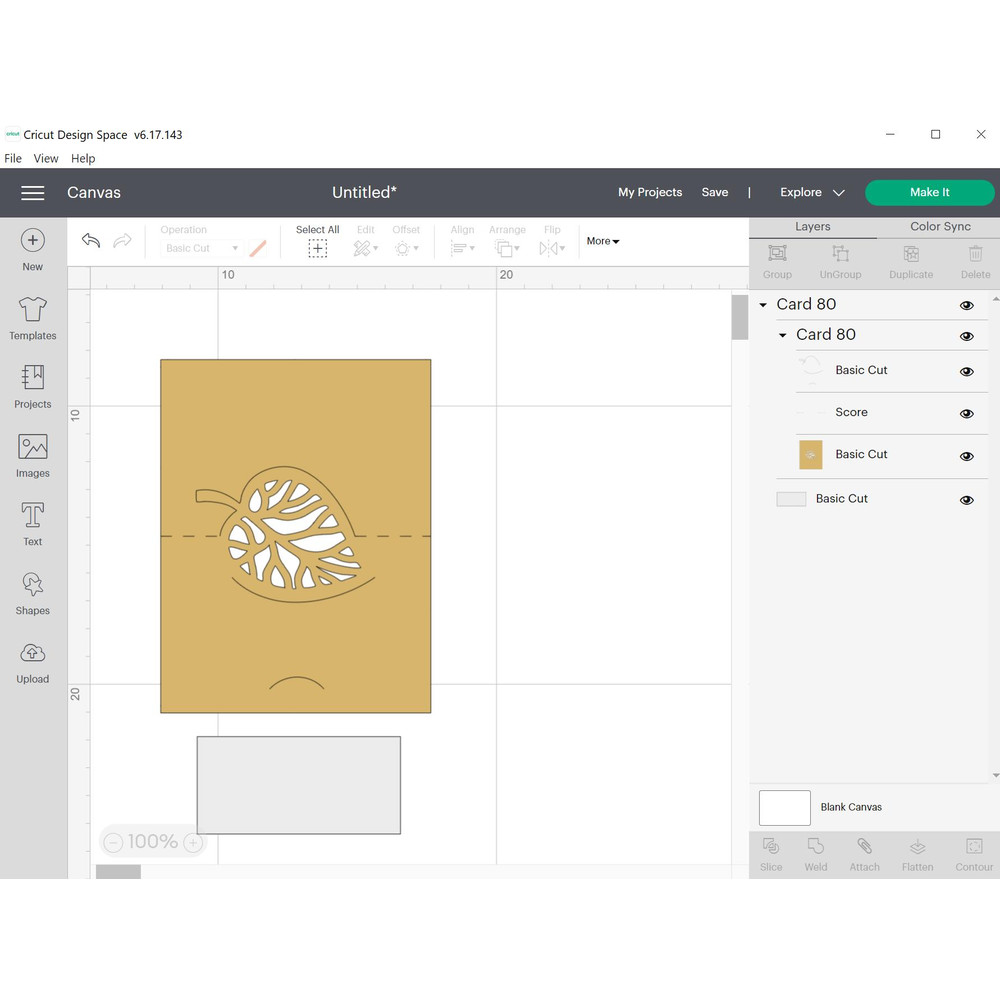Open the Explore machine dropdown
Viewport: 1000px width, 1000px height.
tap(812, 193)
